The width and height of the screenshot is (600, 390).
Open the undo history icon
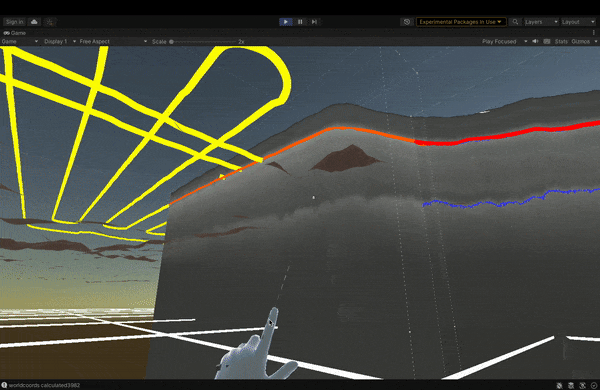pos(406,22)
